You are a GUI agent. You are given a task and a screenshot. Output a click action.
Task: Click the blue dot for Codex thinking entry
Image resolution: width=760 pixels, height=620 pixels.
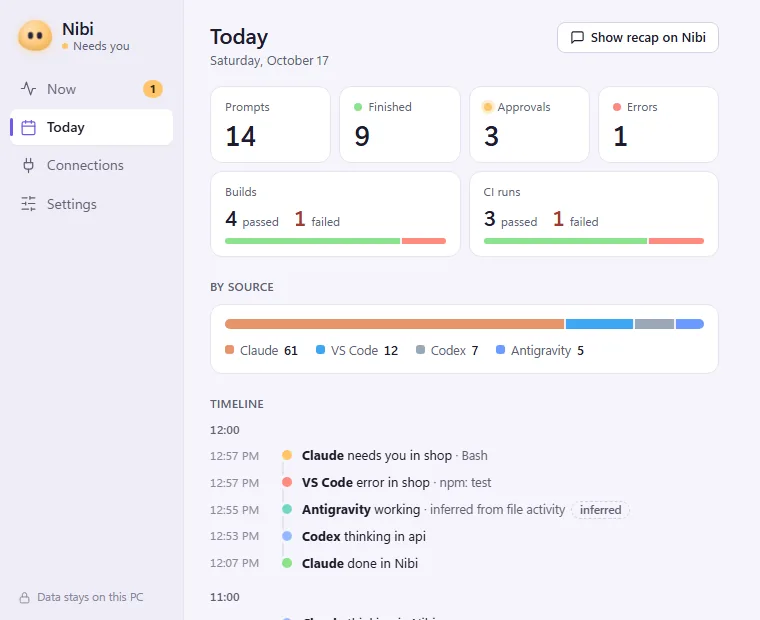pos(287,536)
